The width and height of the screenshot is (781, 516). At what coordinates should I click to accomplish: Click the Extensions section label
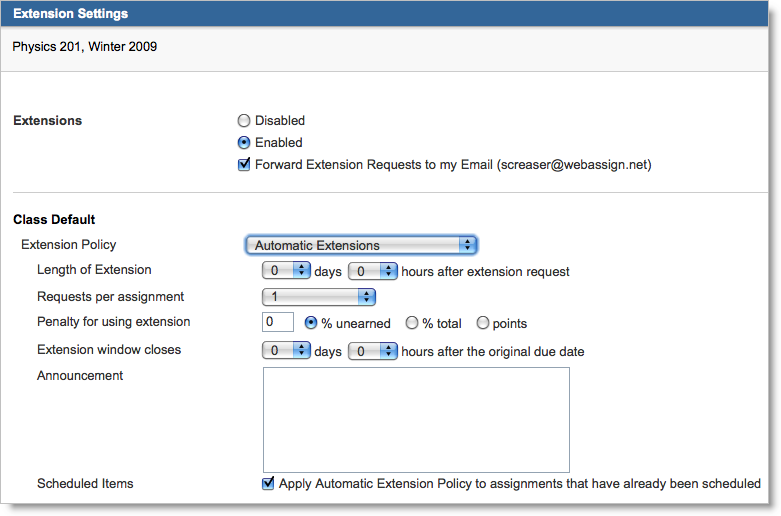47,121
